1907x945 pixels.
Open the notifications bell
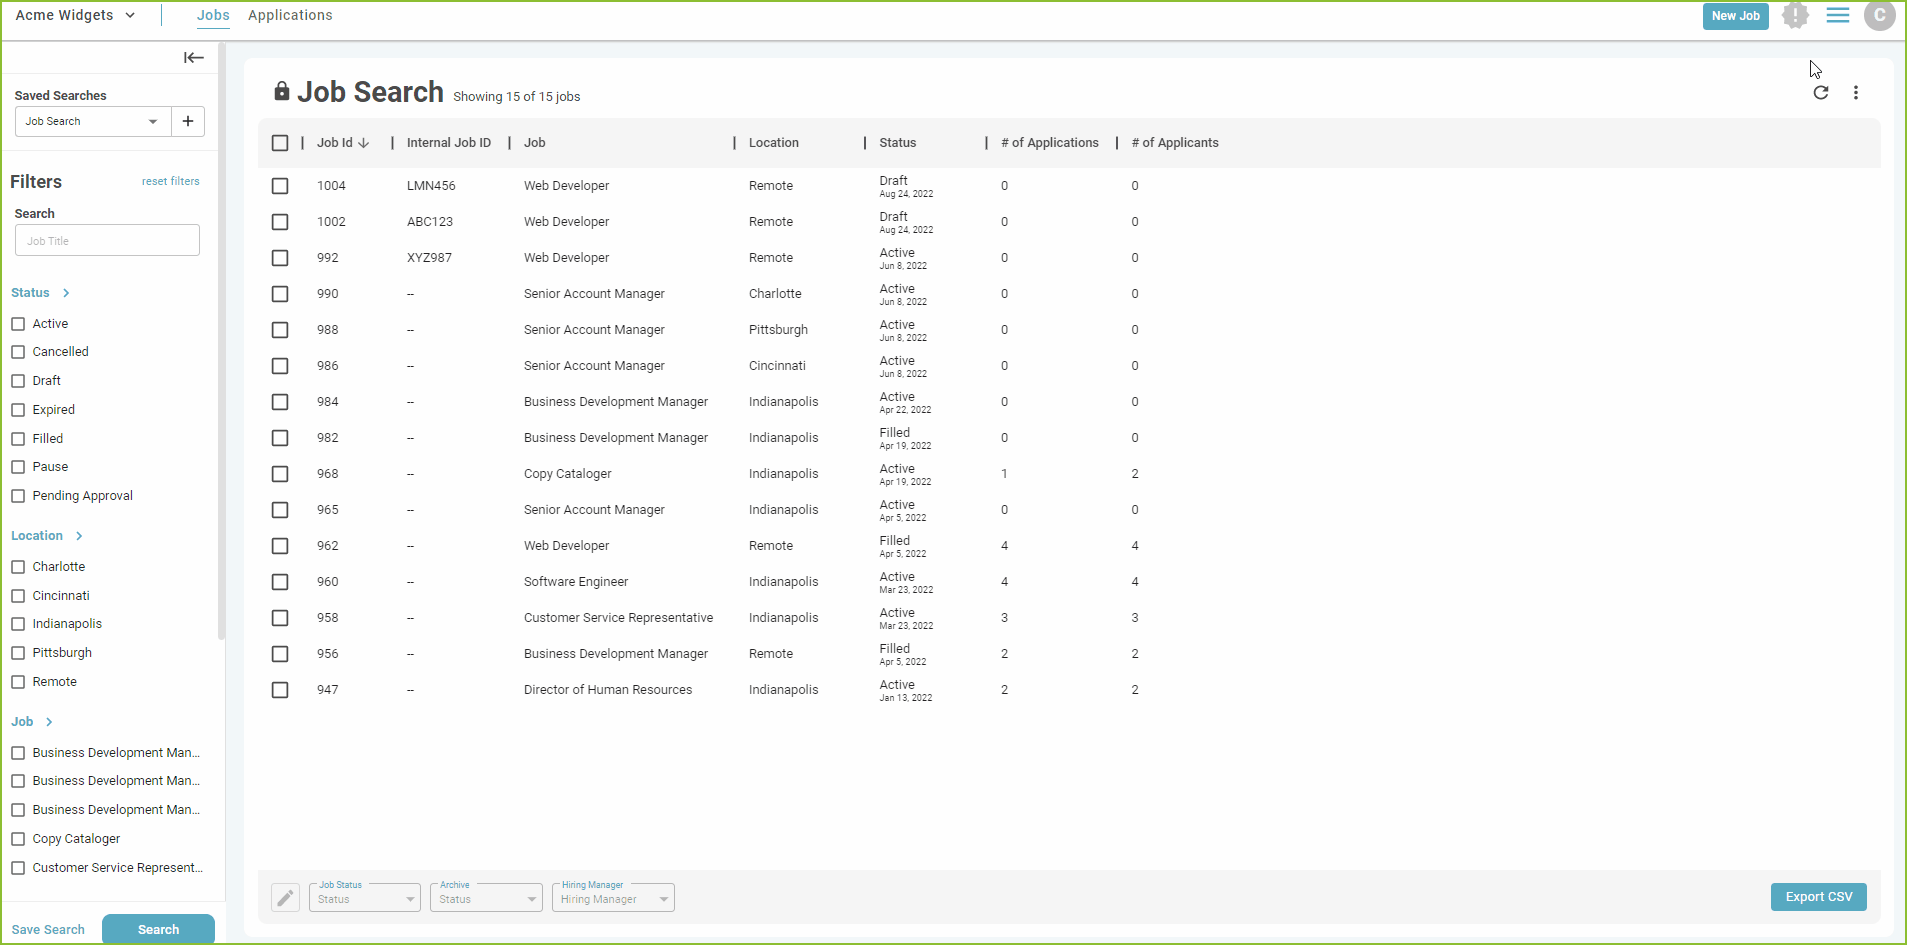[1795, 16]
